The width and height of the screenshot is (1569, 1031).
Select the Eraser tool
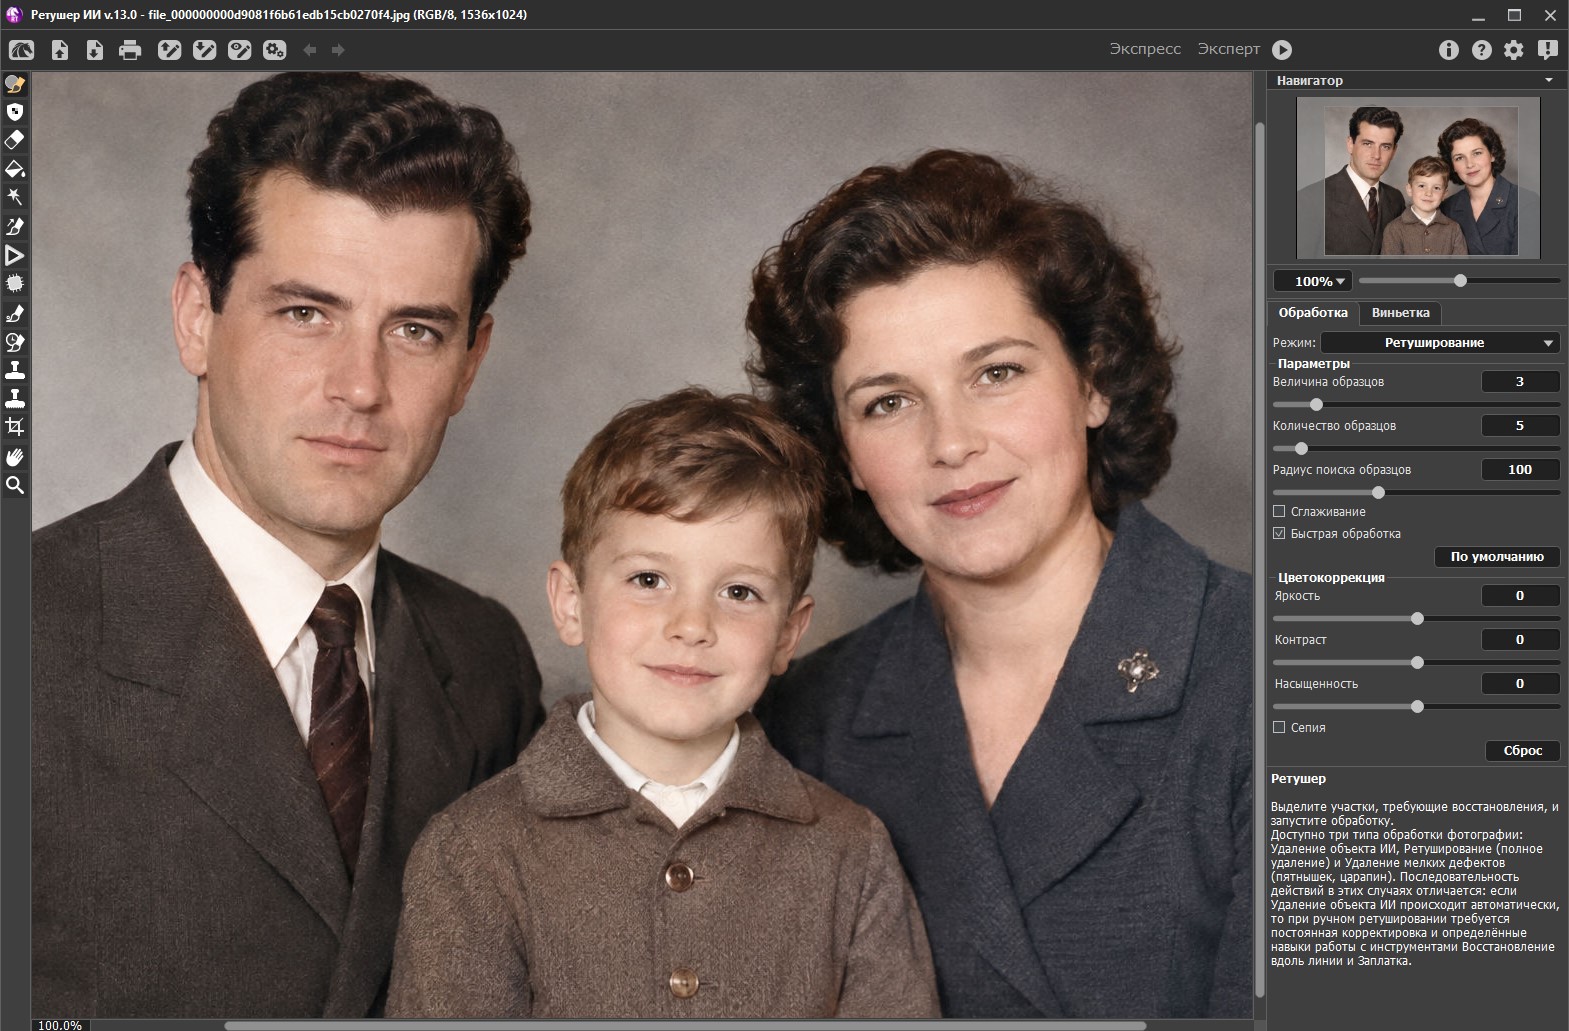(x=15, y=140)
